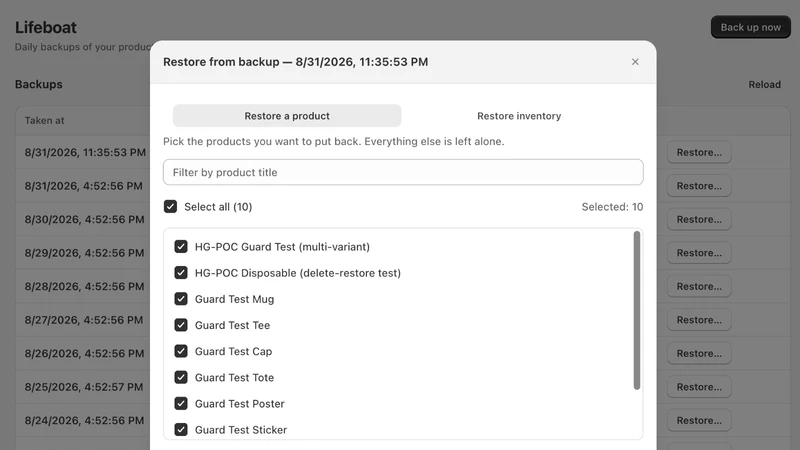The image size is (800, 450).
Task: Click the 8/30/2026, 4:52:56 PM timestamp
Action: (84, 219)
